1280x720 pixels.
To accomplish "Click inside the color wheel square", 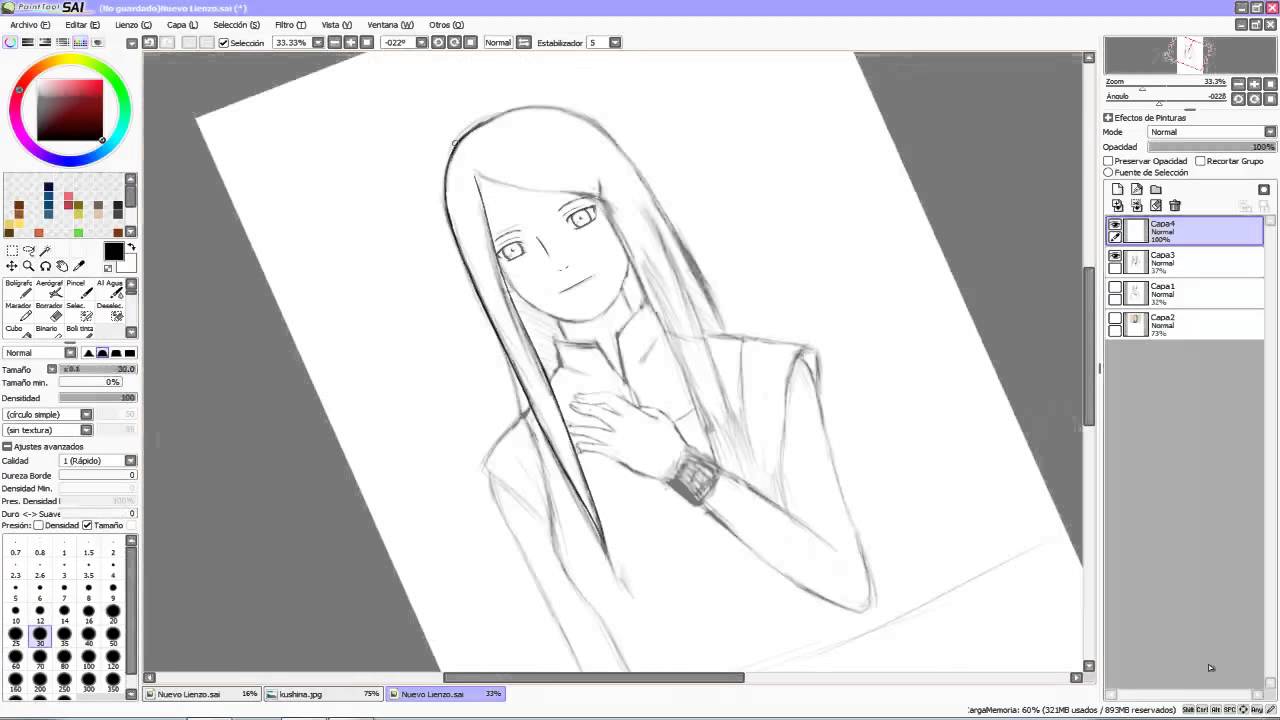I will pyautogui.click(x=70, y=110).
